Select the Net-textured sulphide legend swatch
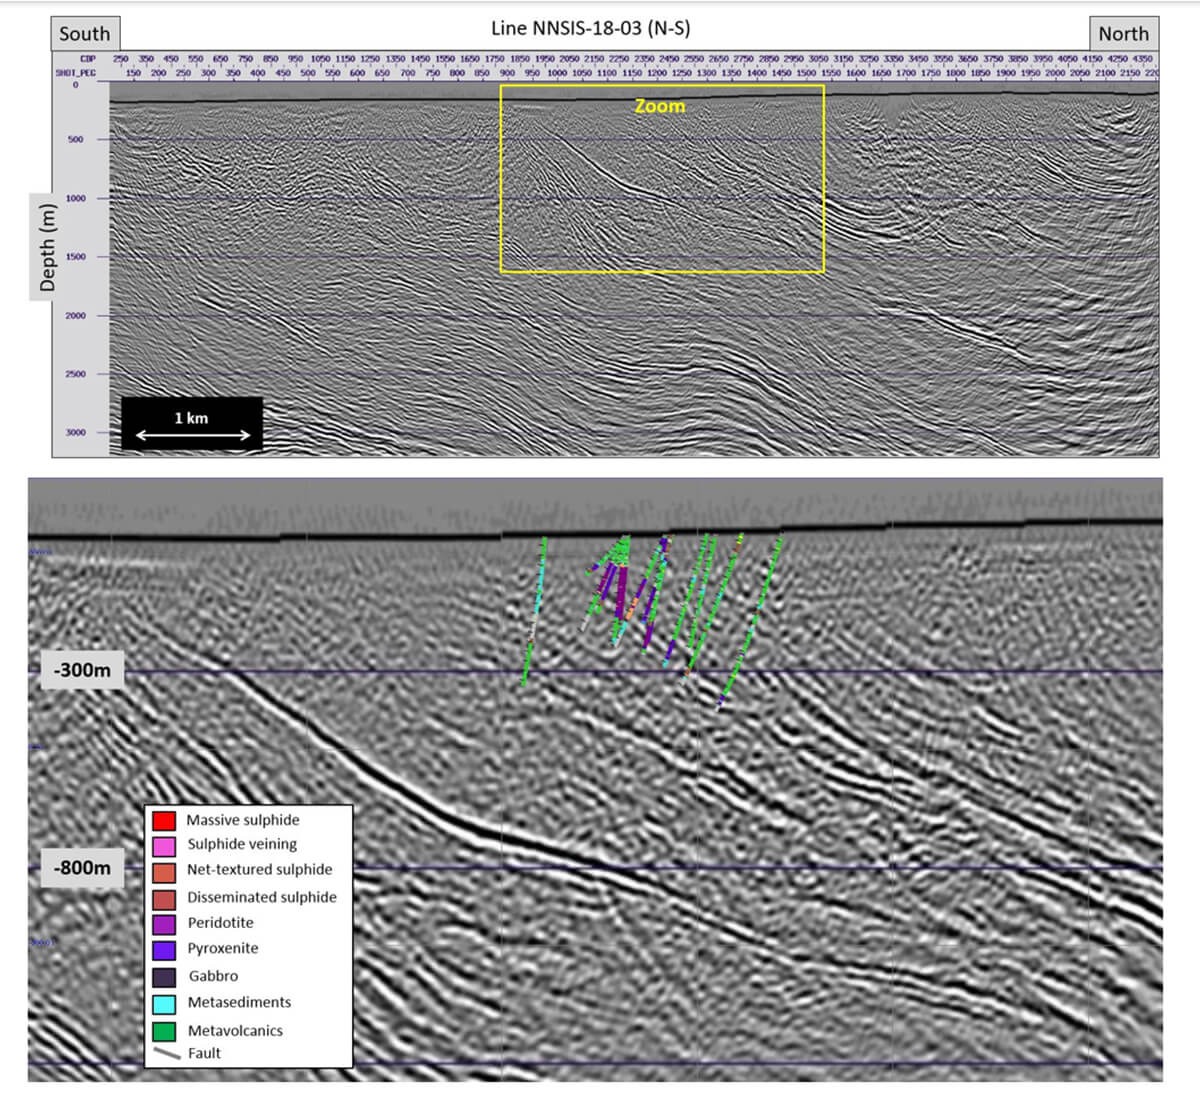 164,871
